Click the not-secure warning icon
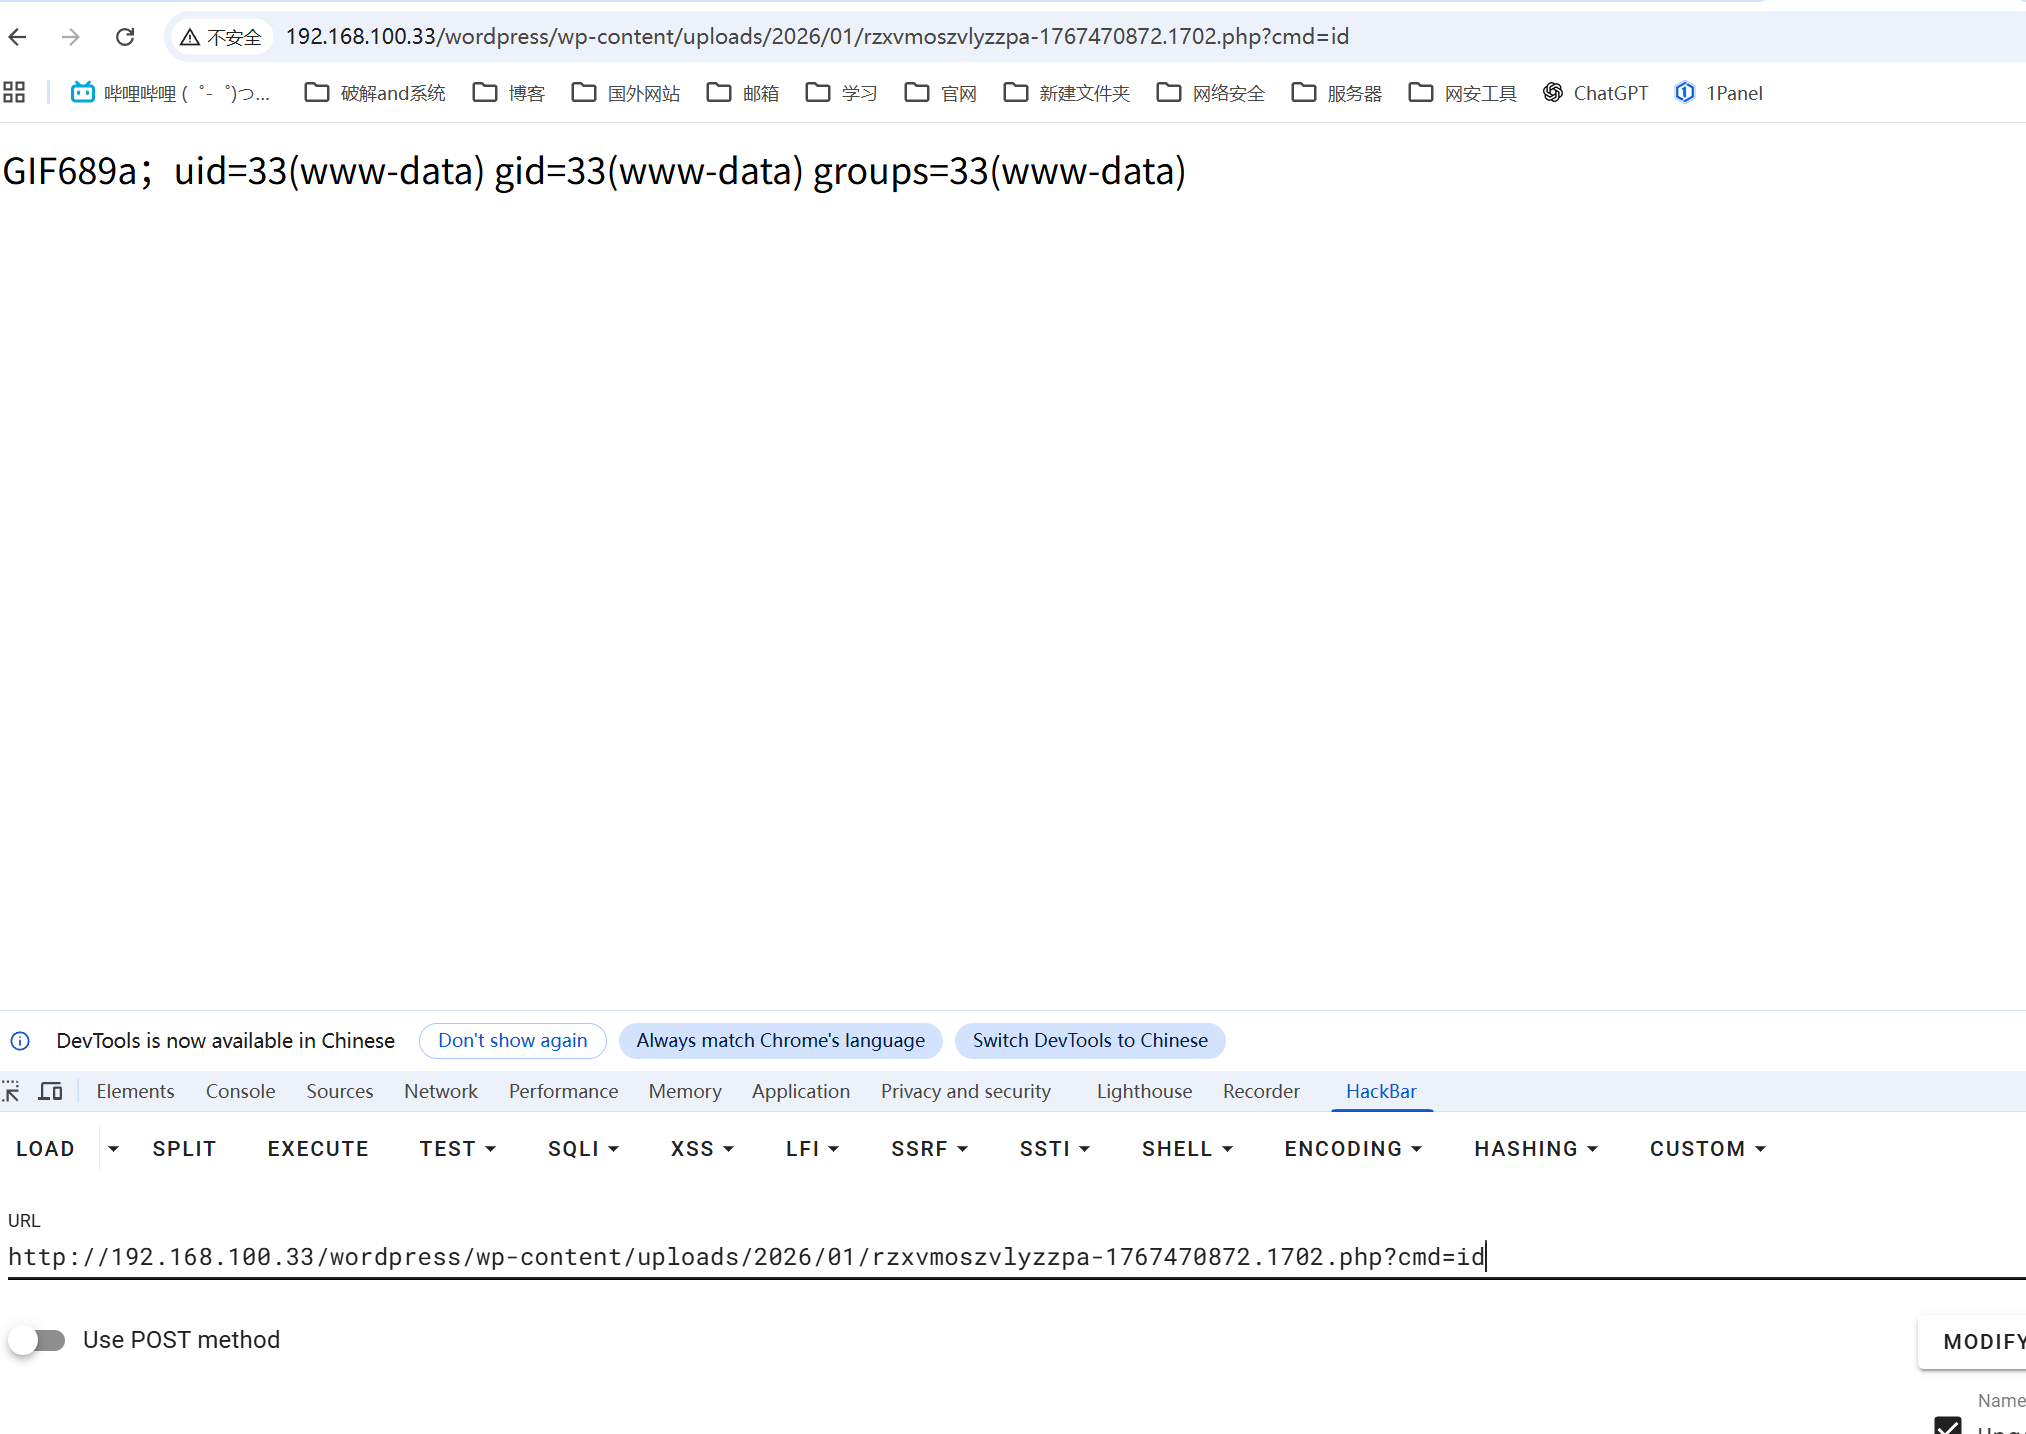The image size is (2026, 1434). pos(190,37)
